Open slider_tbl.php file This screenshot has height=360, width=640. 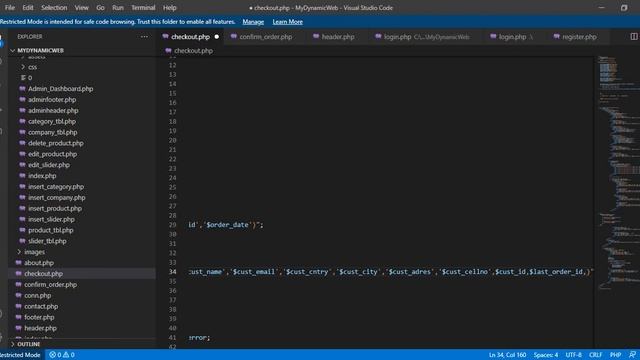(x=47, y=241)
